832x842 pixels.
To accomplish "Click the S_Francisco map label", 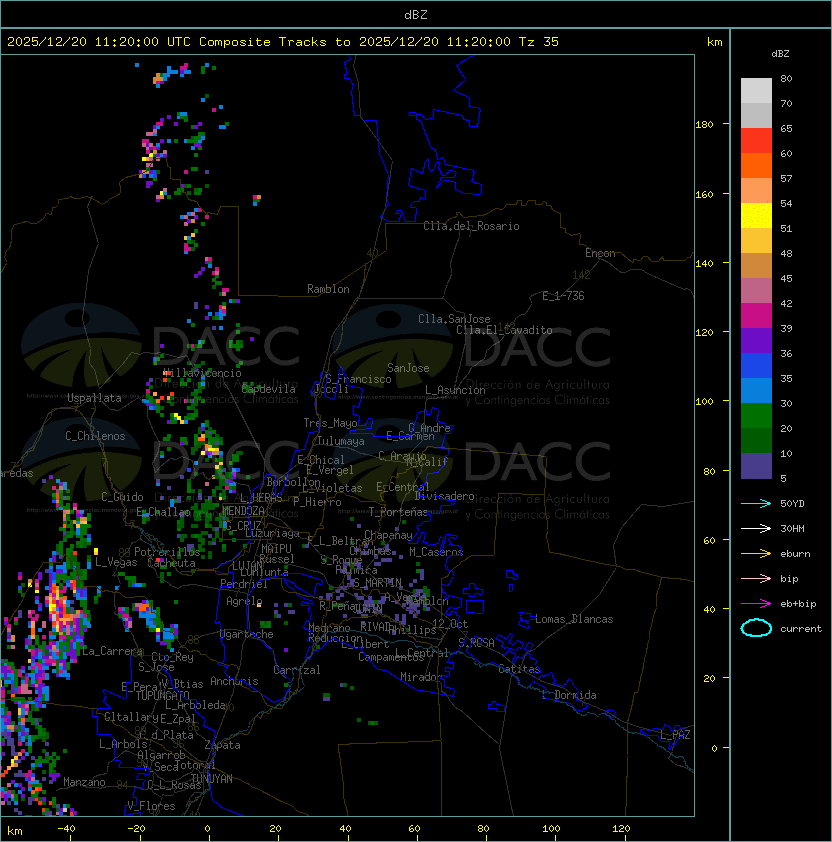I will pyautogui.click(x=358, y=379).
